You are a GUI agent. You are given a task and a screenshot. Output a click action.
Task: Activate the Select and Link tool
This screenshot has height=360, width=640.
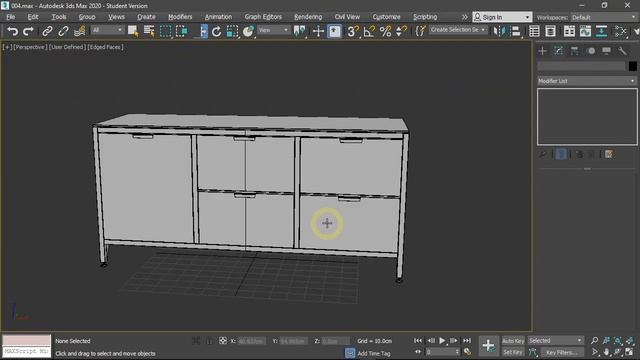pos(47,31)
